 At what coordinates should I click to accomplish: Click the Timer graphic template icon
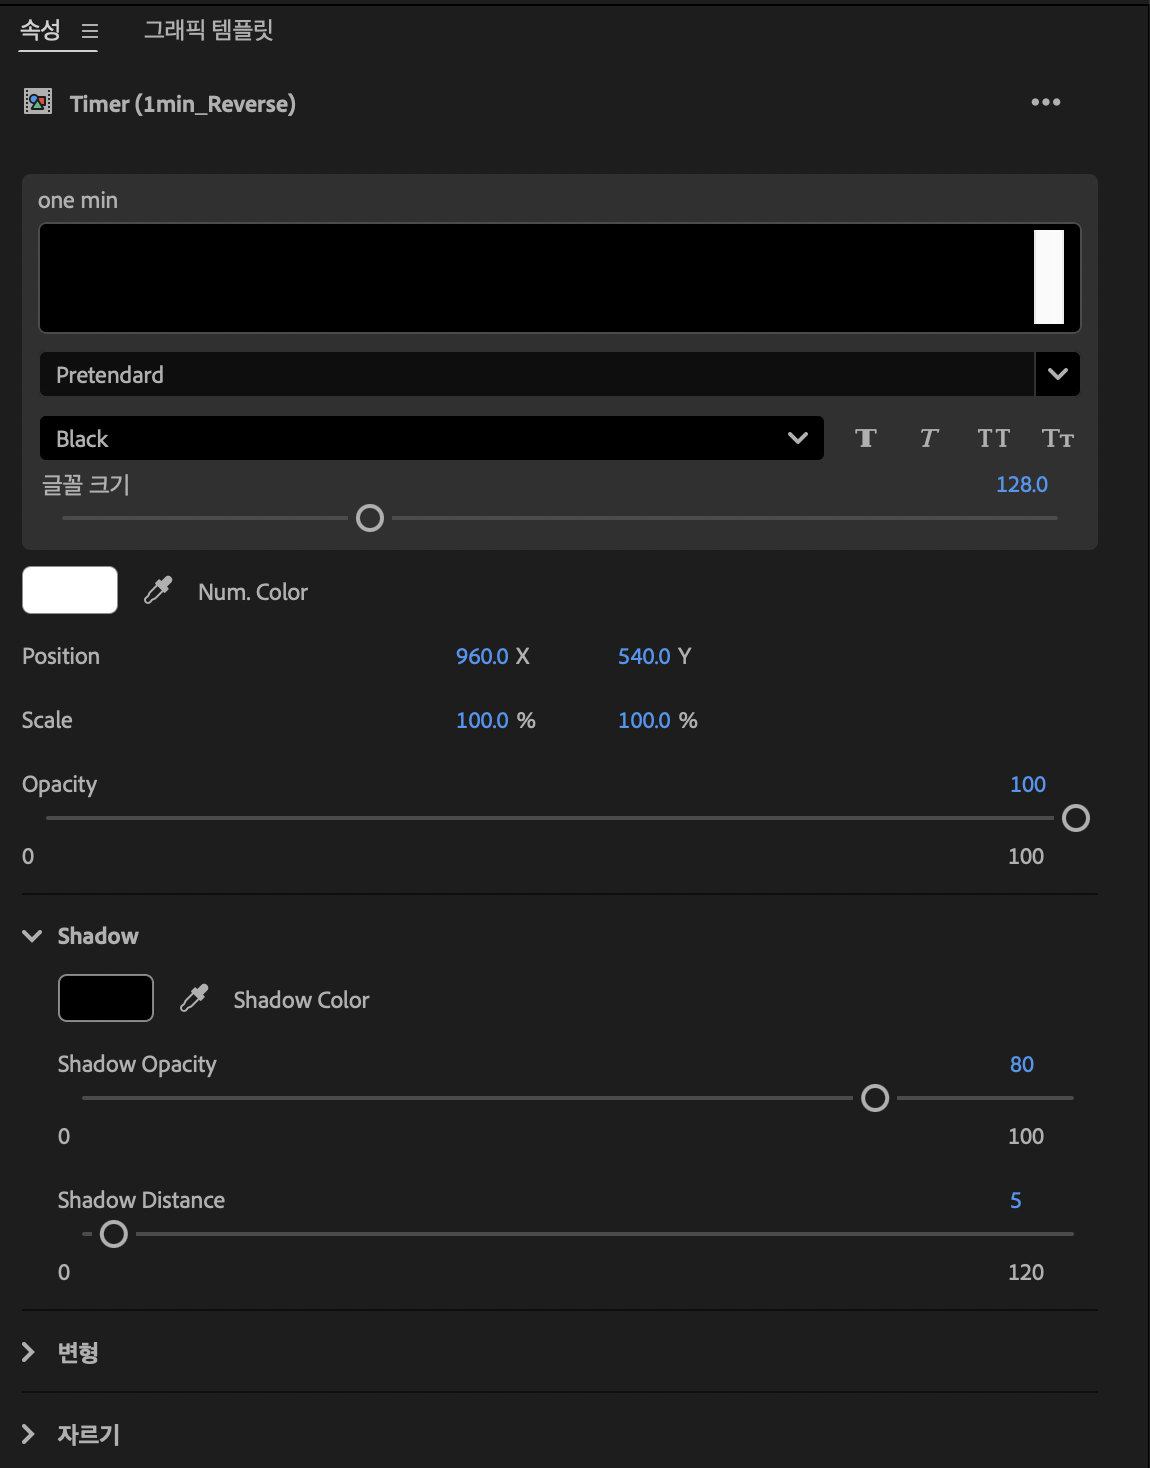pos(38,102)
